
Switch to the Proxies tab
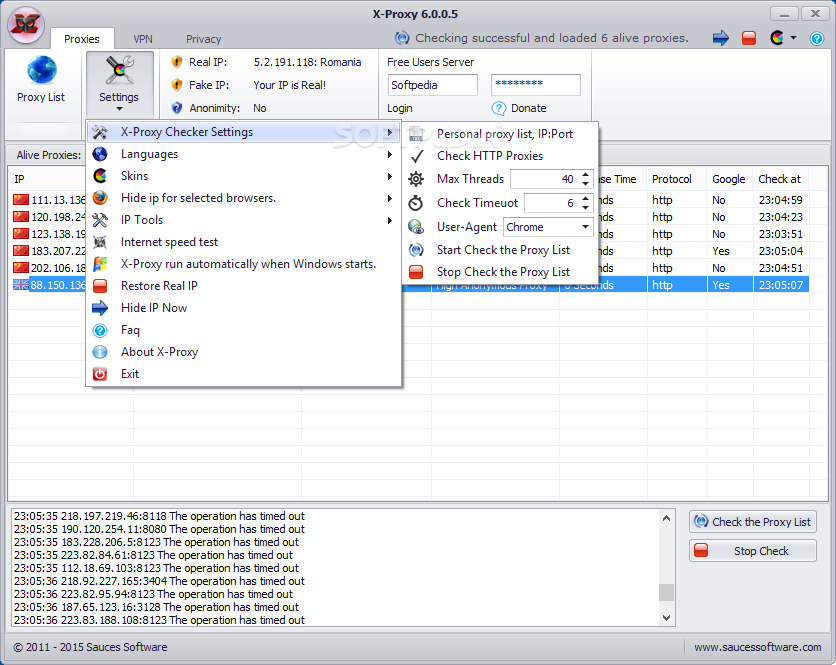[82, 39]
